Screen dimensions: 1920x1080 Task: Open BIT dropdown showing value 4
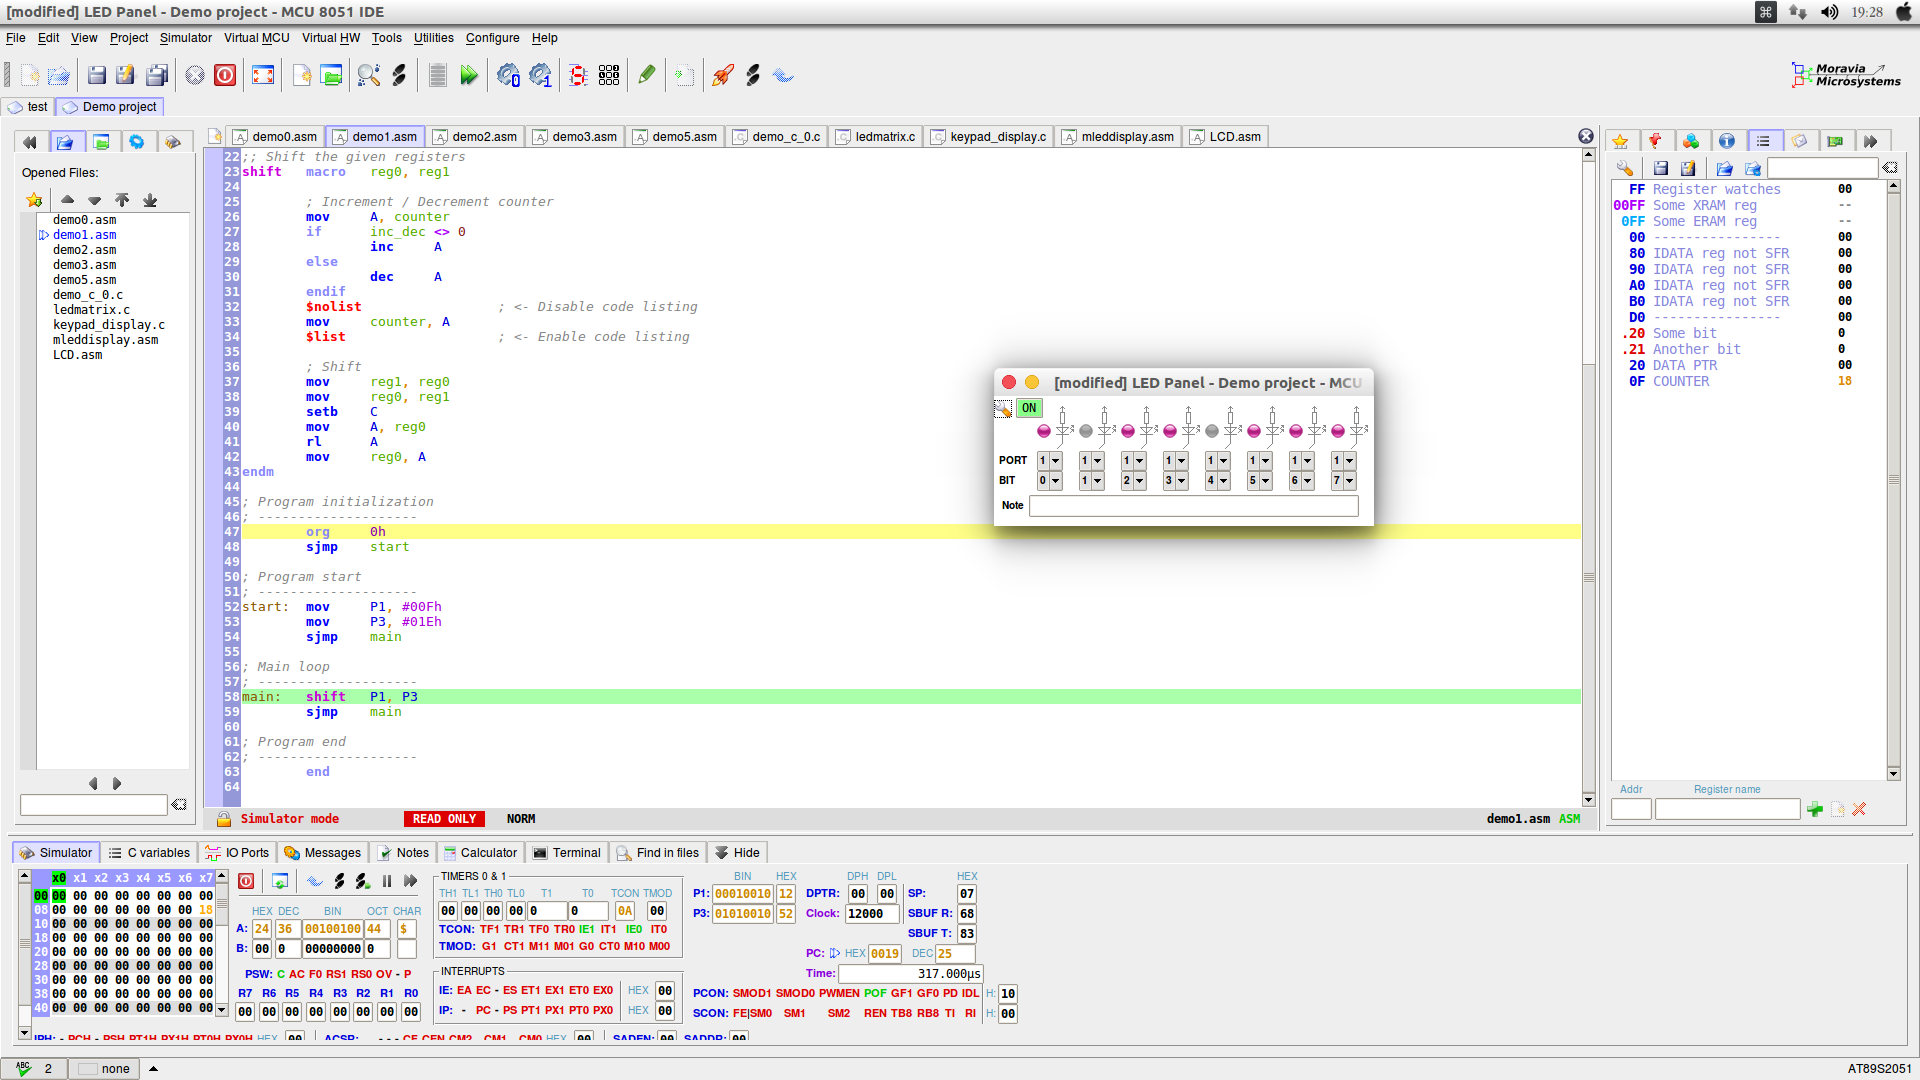coord(1217,481)
